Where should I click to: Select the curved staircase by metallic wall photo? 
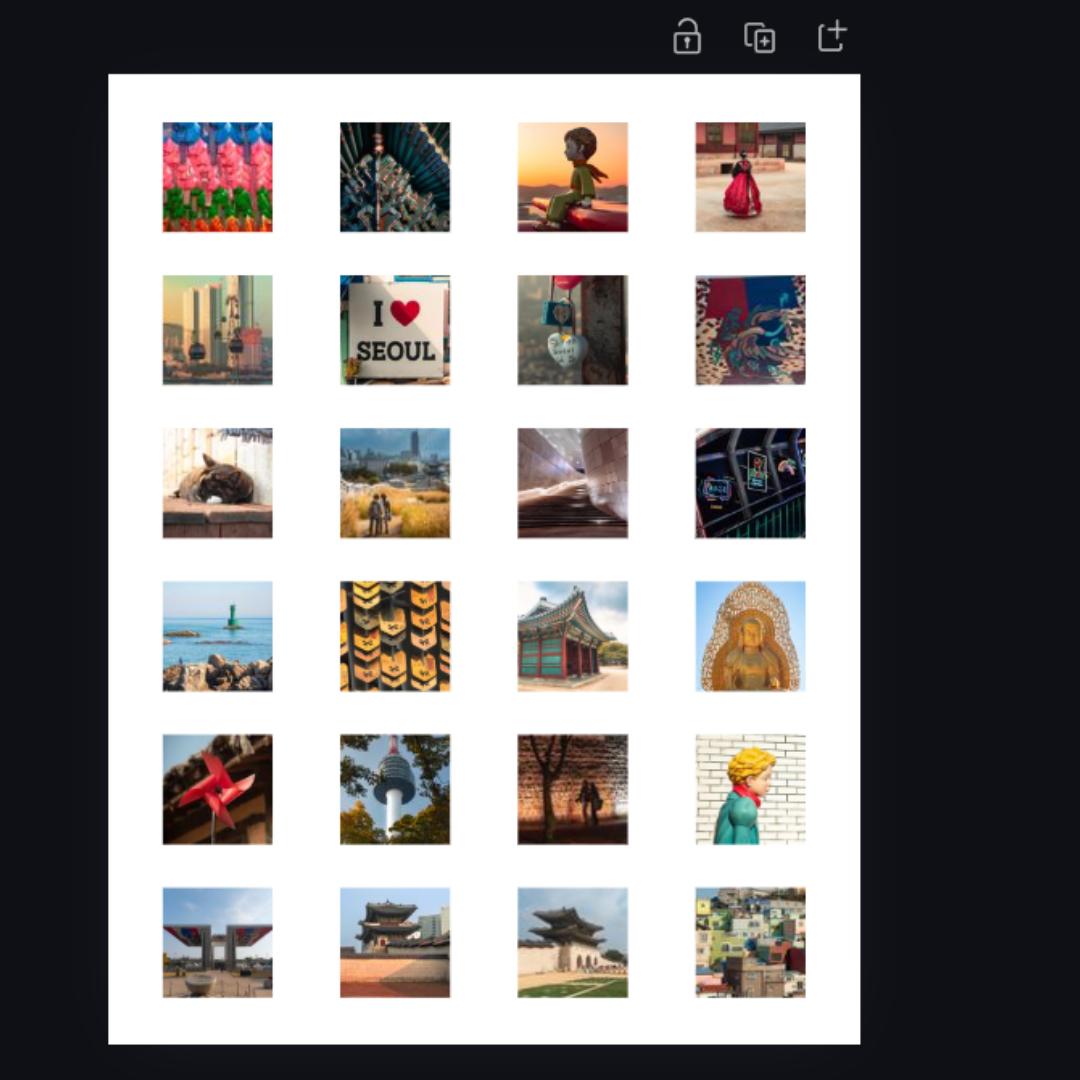pos(573,483)
